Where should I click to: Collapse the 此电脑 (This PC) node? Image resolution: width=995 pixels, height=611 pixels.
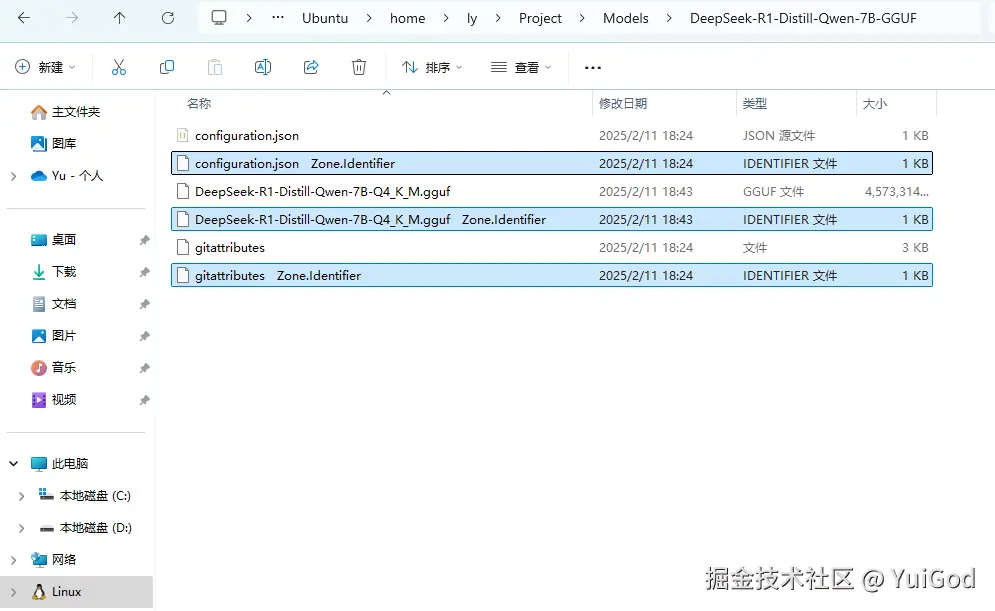(x=13, y=463)
